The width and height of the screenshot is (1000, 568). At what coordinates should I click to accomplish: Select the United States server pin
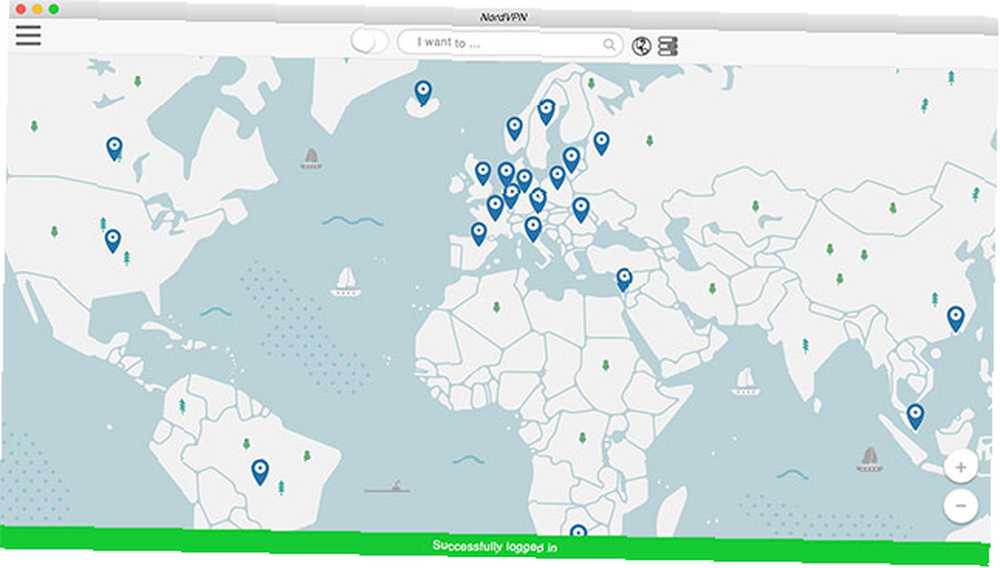point(113,240)
